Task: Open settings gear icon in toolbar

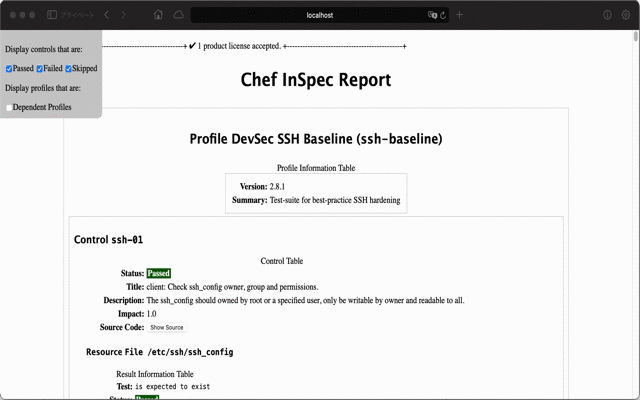Action: click(626, 15)
